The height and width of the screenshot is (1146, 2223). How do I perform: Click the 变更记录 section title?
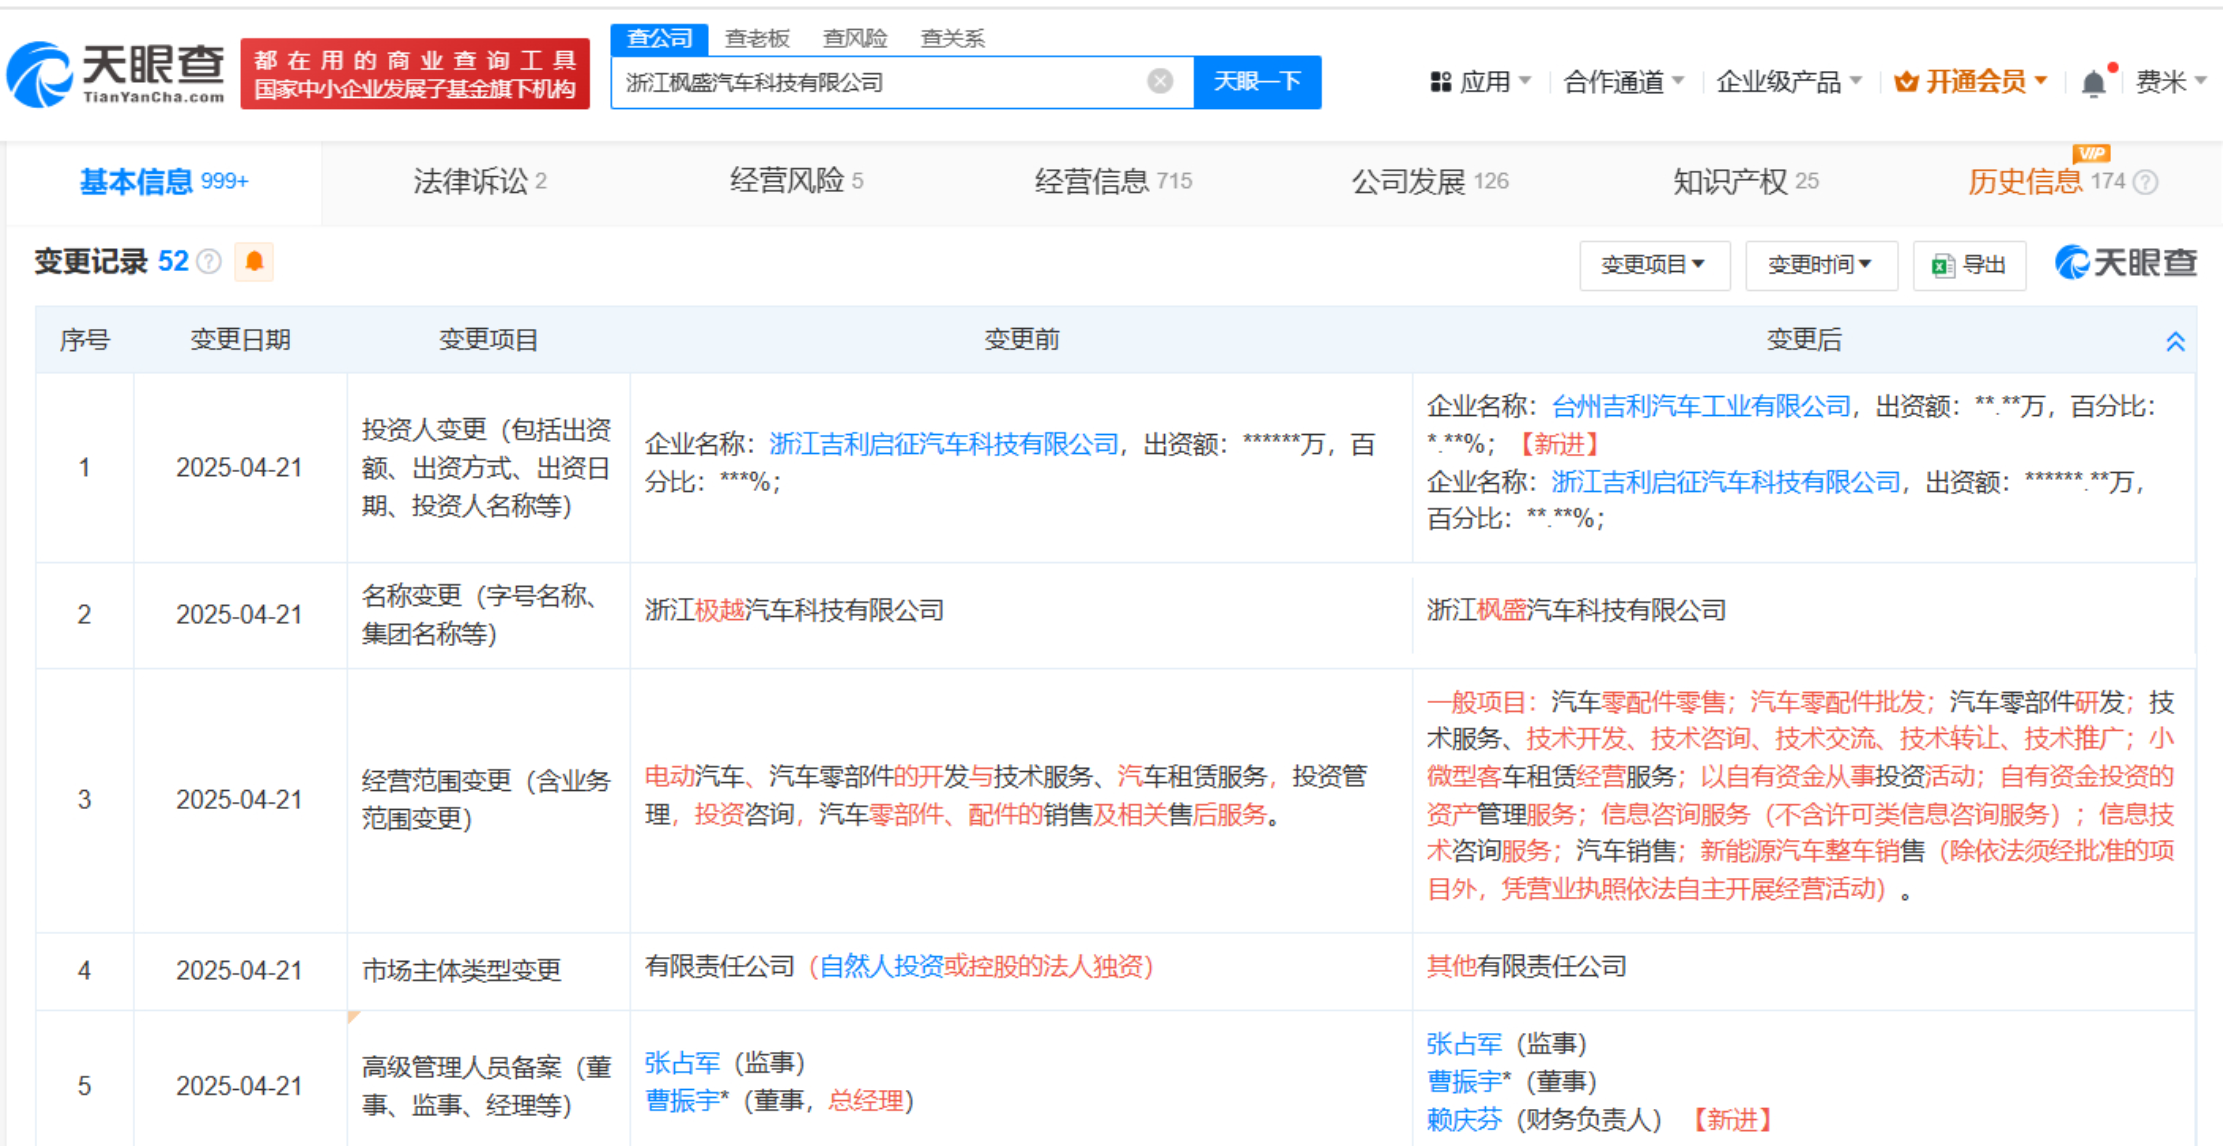91,262
